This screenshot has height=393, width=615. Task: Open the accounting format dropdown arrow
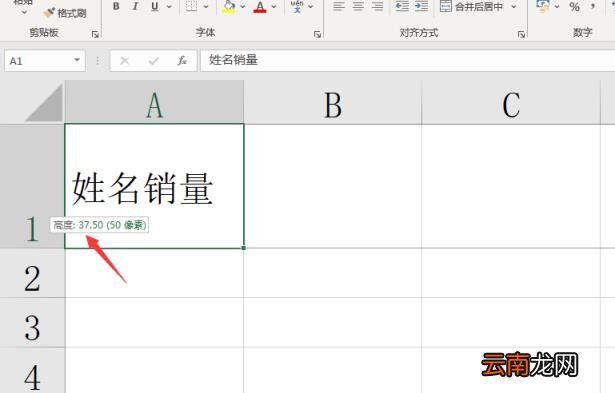pyautogui.click(x=557, y=6)
